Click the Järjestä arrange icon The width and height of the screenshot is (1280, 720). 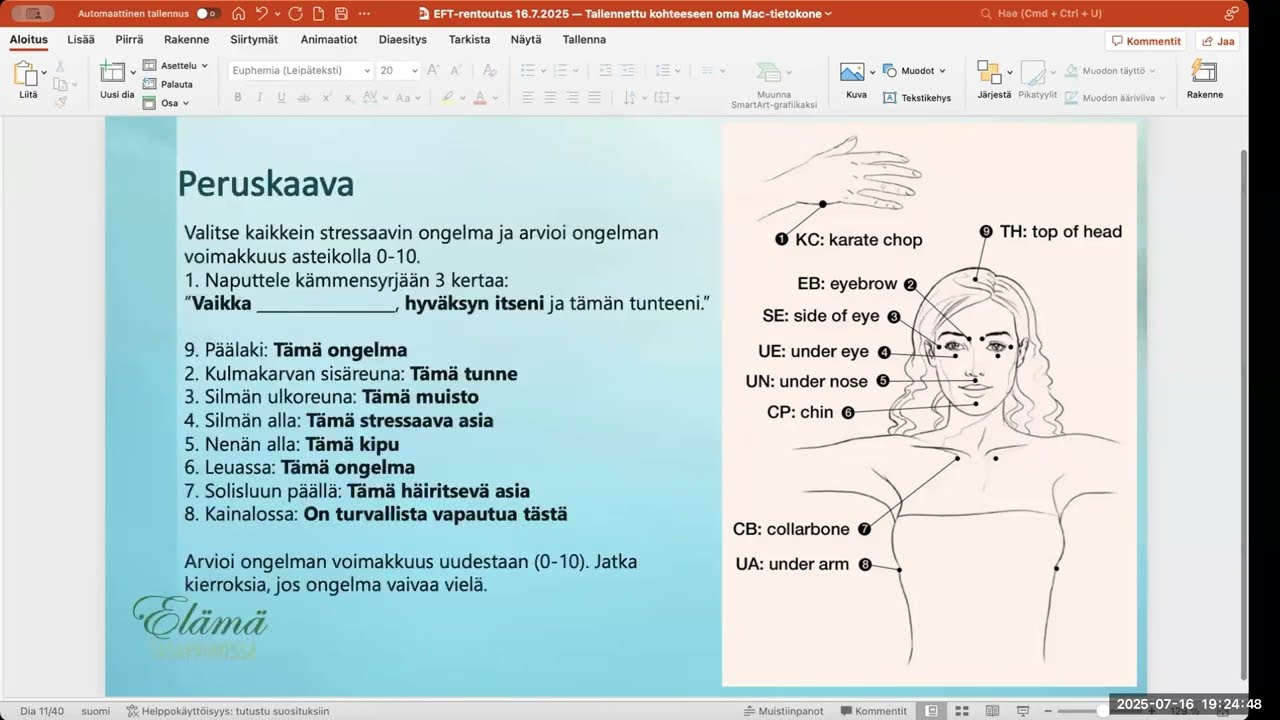click(989, 72)
